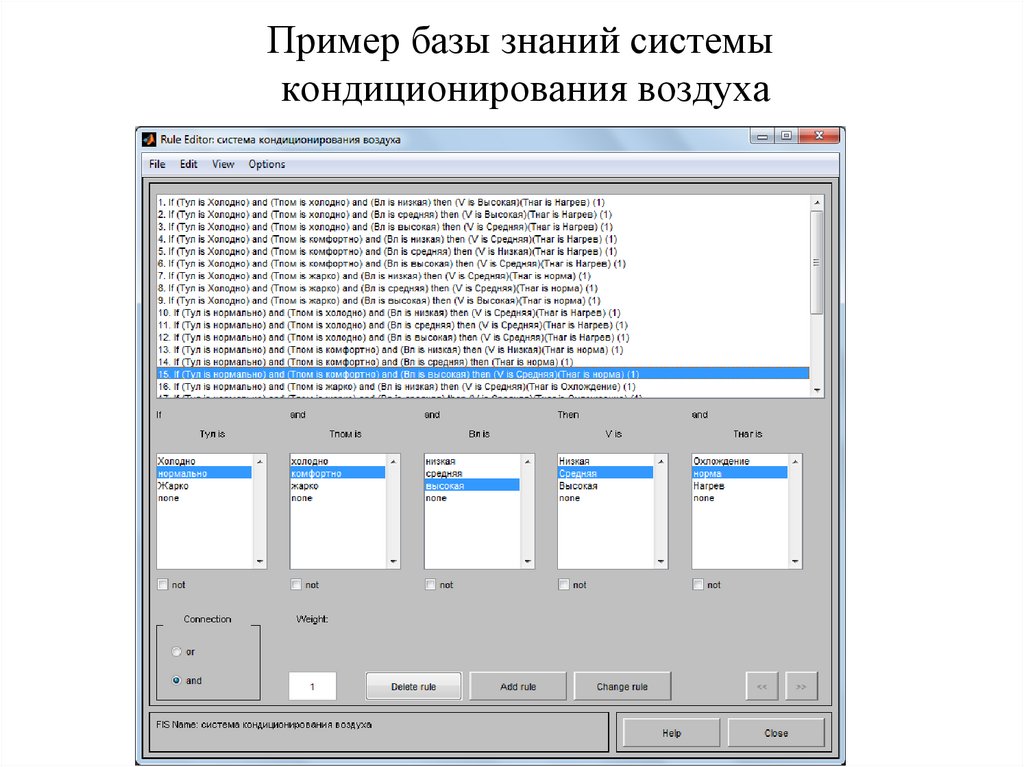The image size is (1024, 767).
Task: Click the Weight input field
Action: point(312,686)
